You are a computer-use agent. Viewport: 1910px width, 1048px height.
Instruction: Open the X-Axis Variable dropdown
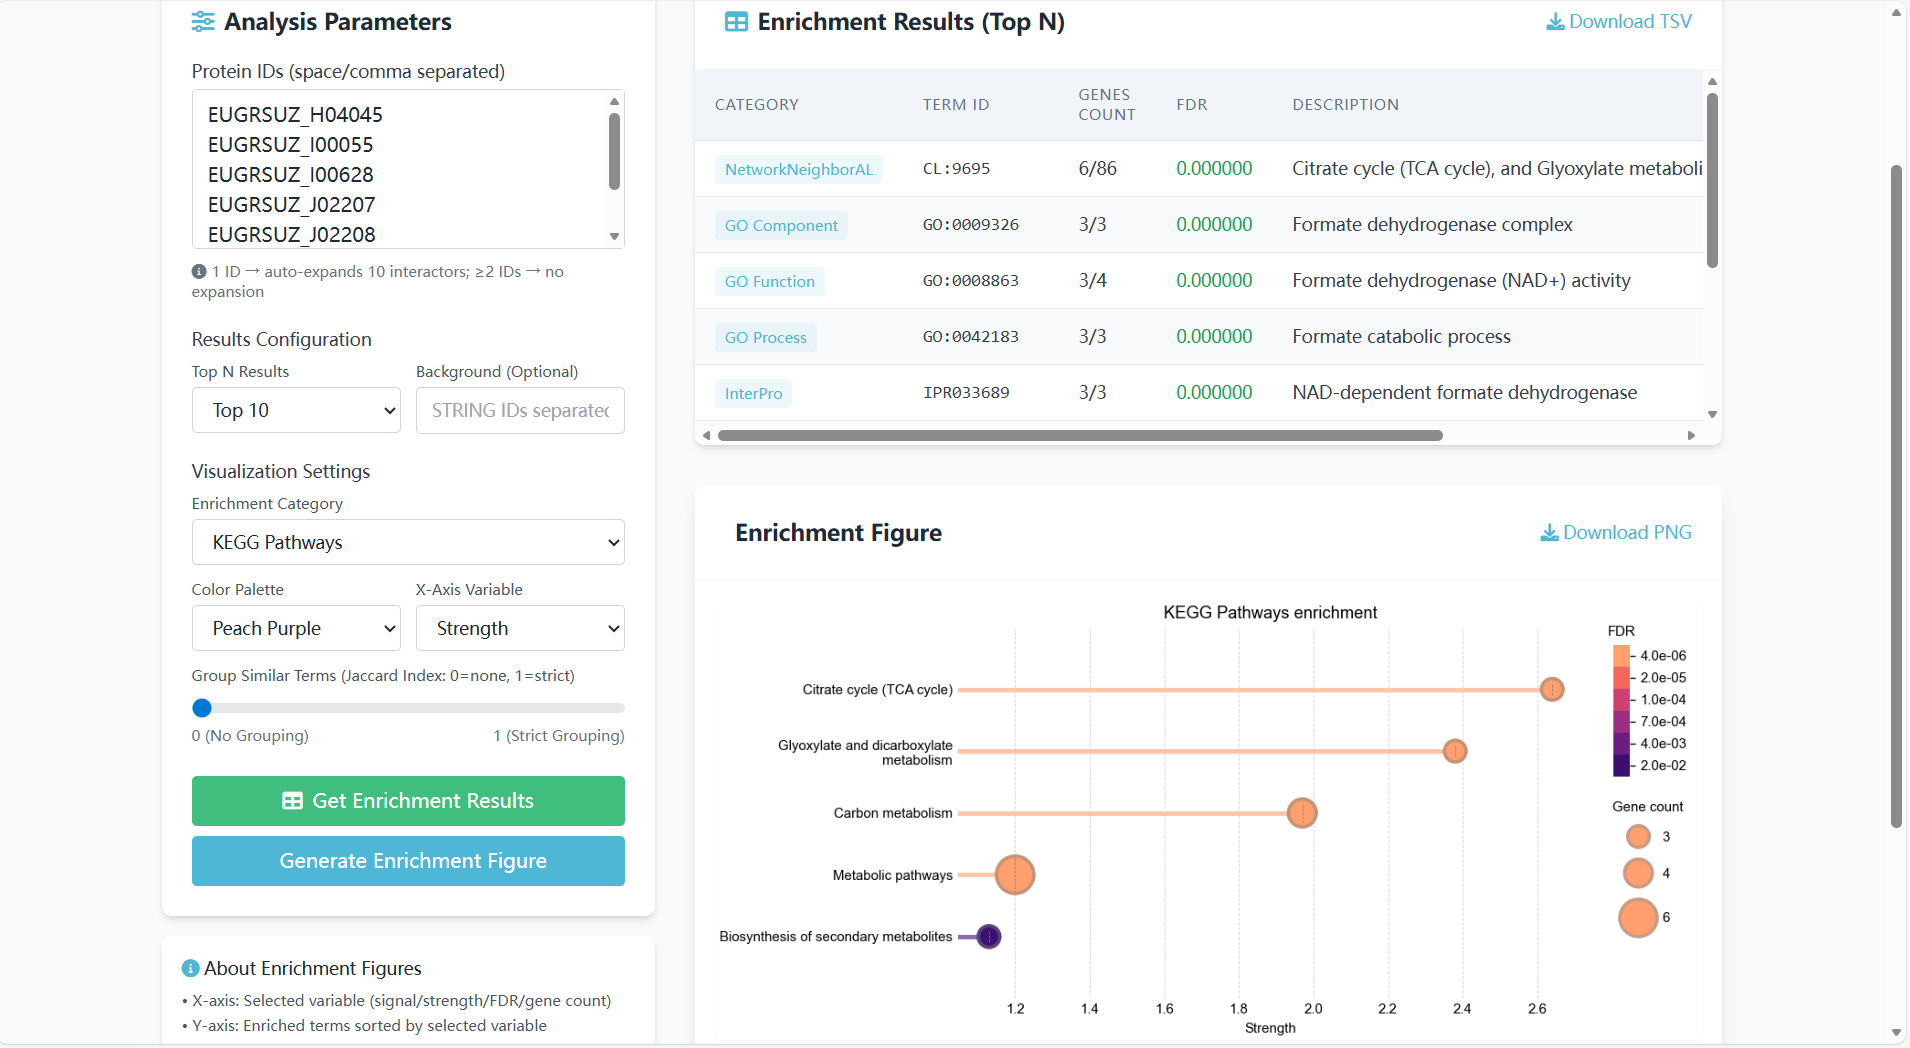(519, 628)
